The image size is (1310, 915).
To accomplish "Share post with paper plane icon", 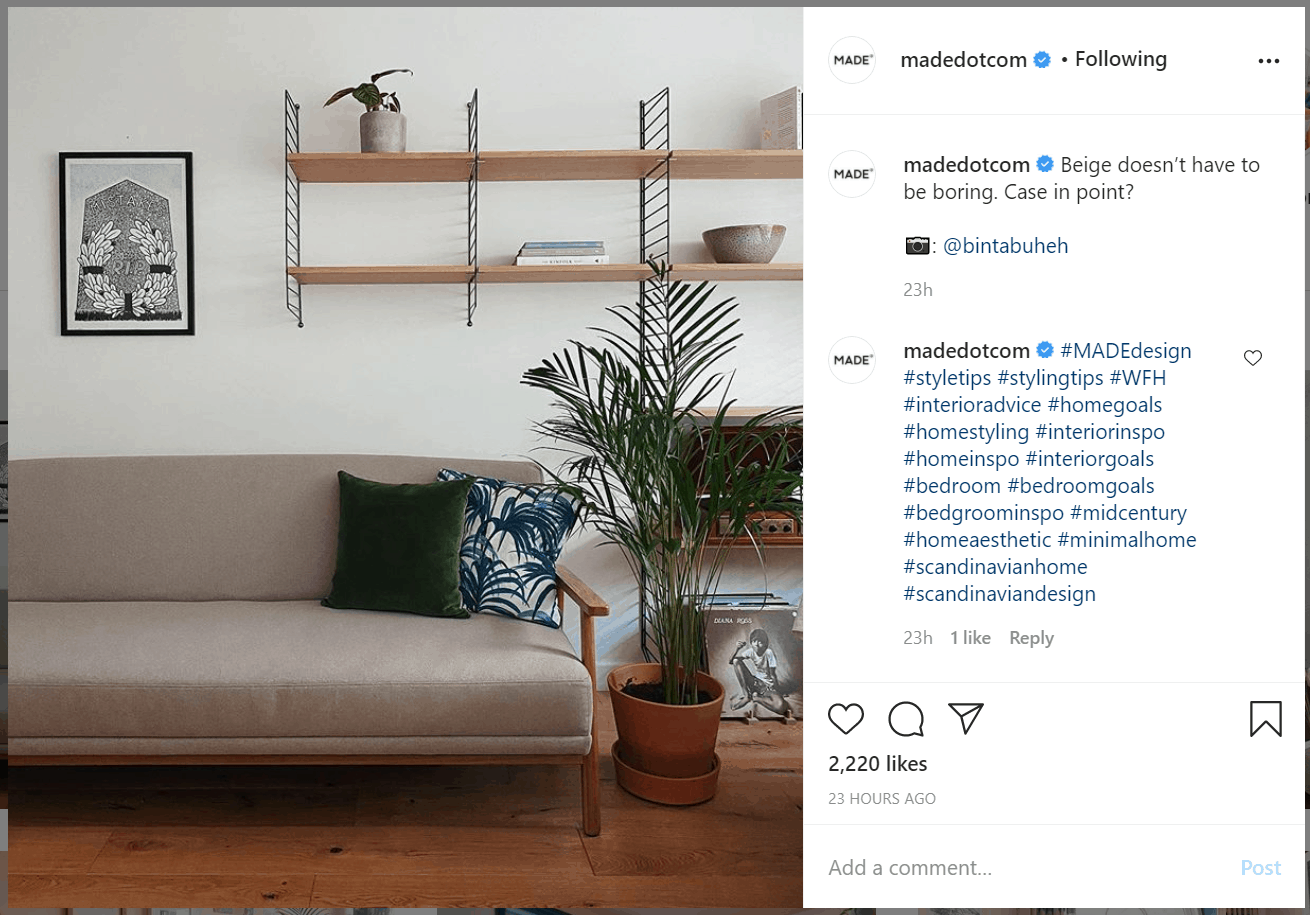I will [x=966, y=718].
